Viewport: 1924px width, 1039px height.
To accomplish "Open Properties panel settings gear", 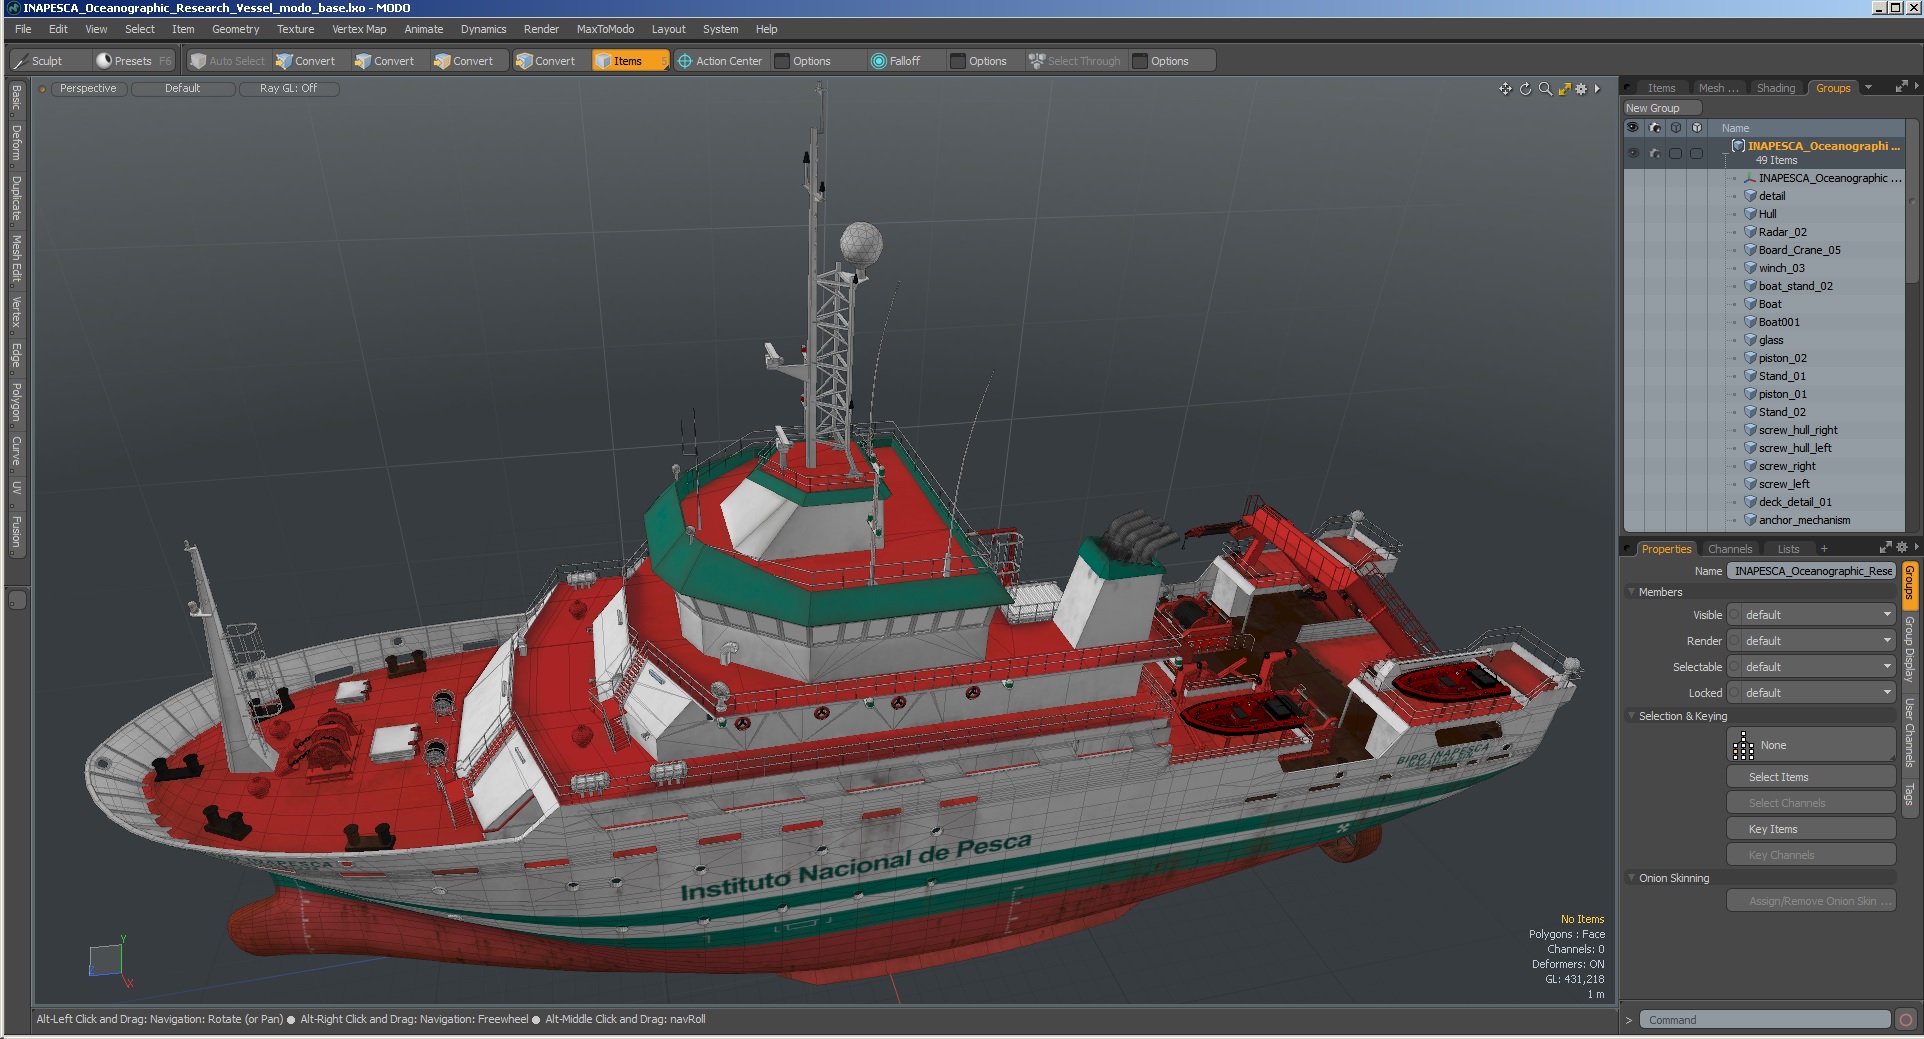I will pos(1902,548).
